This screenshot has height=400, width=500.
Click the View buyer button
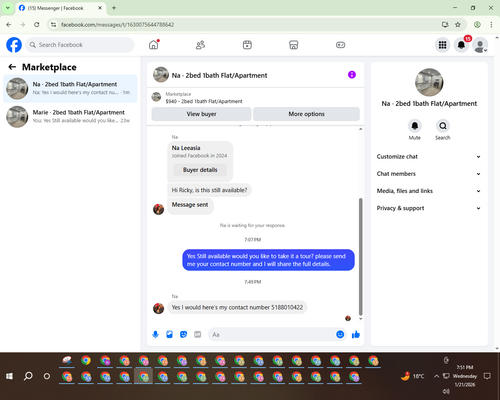point(201,114)
